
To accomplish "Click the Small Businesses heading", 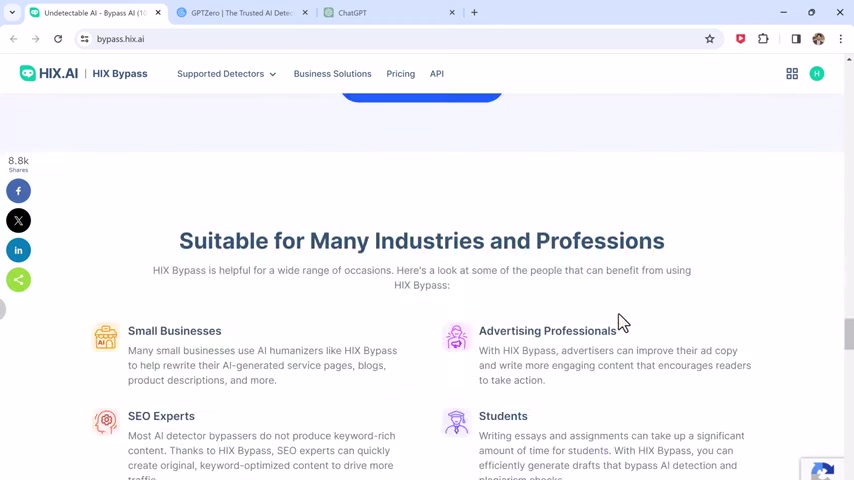I will coord(174,331).
